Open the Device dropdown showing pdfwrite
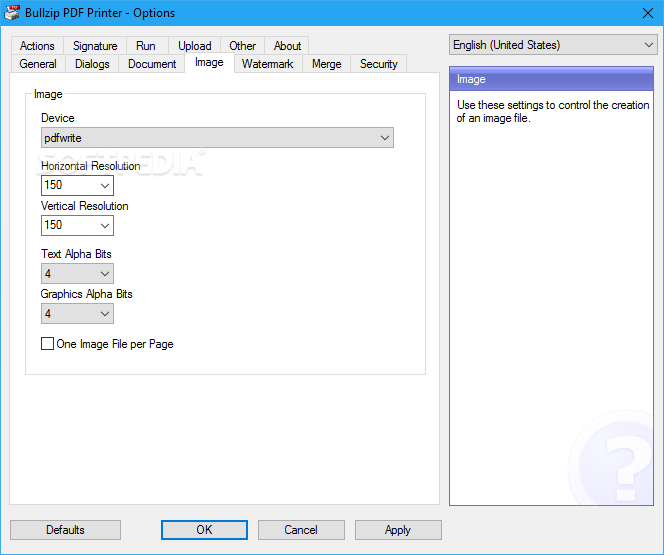Image resolution: width=664 pixels, height=555 pixels. click(217, 138)
